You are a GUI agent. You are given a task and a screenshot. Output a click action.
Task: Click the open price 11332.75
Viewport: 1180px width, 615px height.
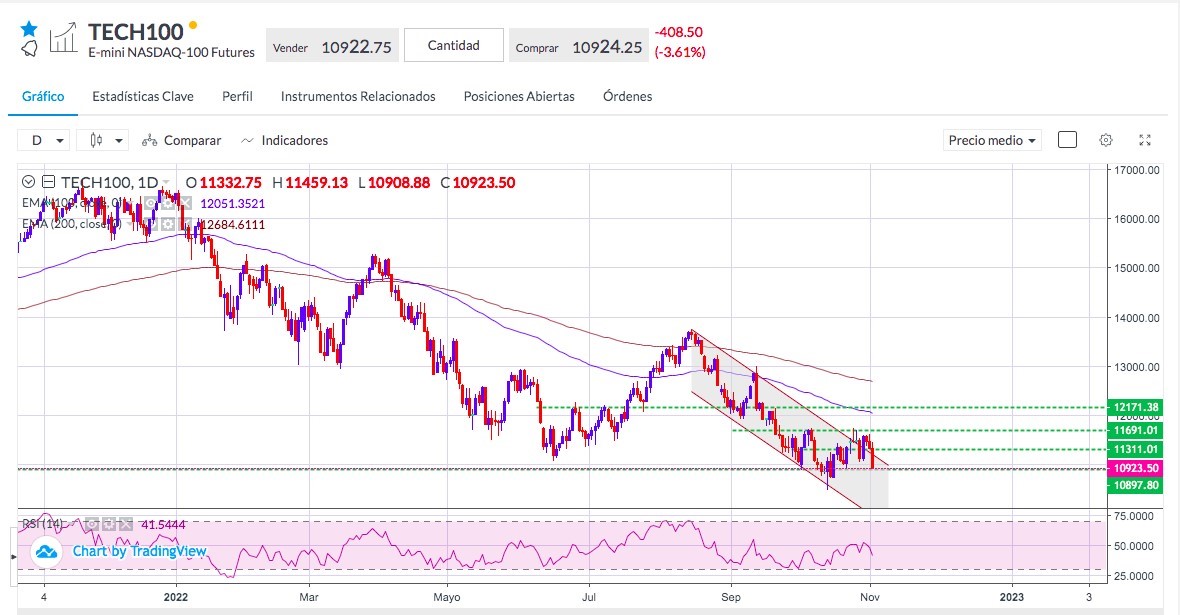click(230, 182)
